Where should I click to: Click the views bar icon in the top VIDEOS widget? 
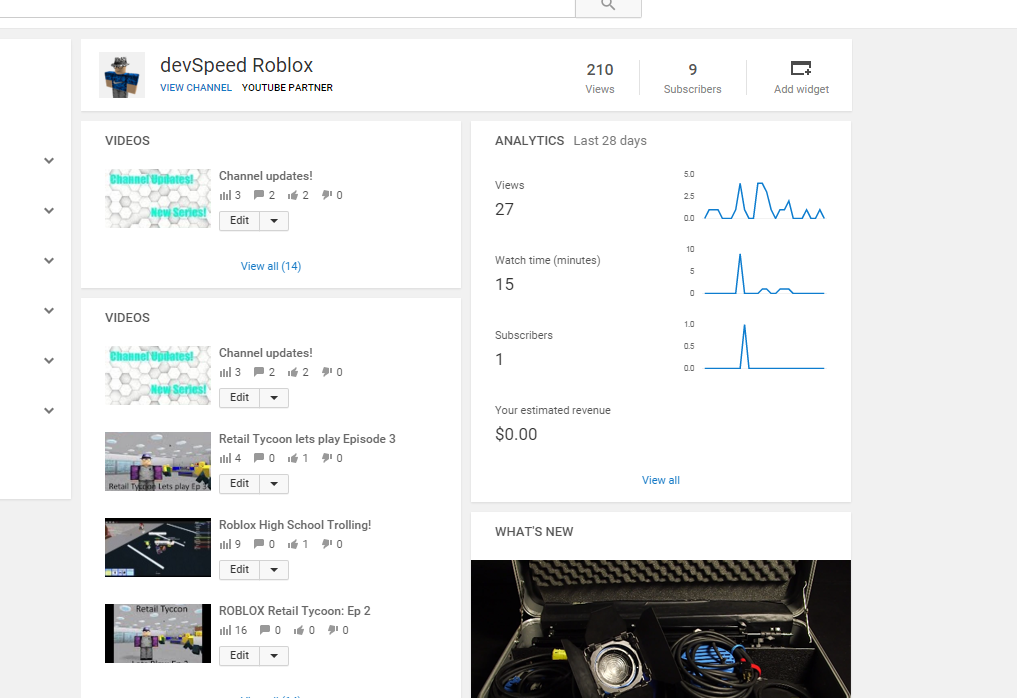coord(225,195)
